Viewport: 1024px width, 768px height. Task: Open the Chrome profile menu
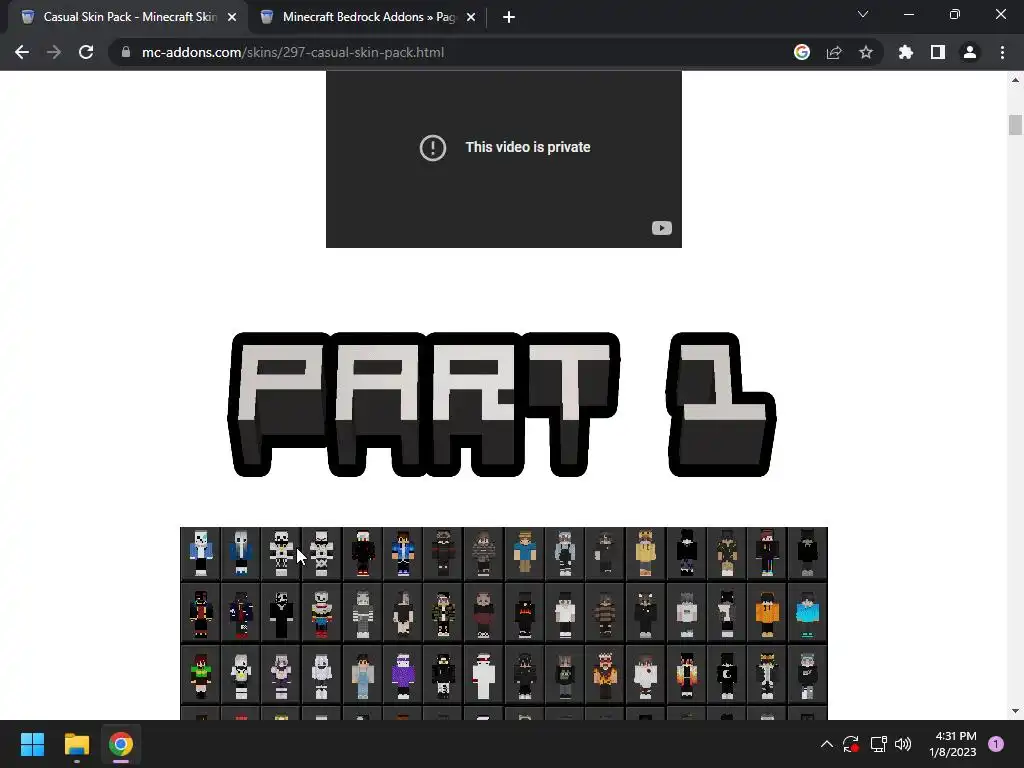pos(970,52)
